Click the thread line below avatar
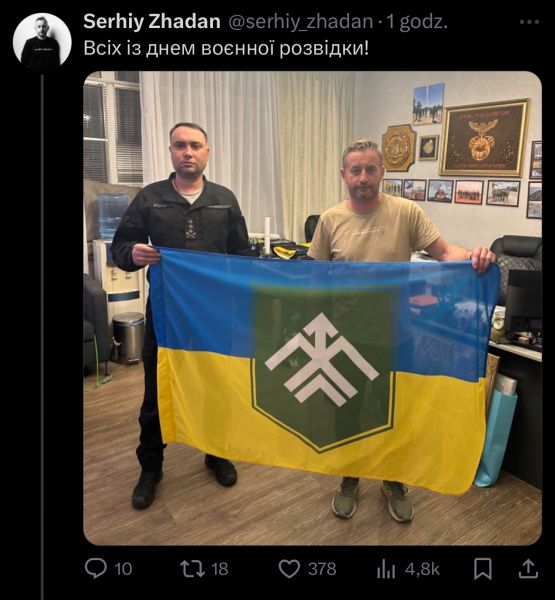This screenshot has width=555, height=600. (42, 337)
